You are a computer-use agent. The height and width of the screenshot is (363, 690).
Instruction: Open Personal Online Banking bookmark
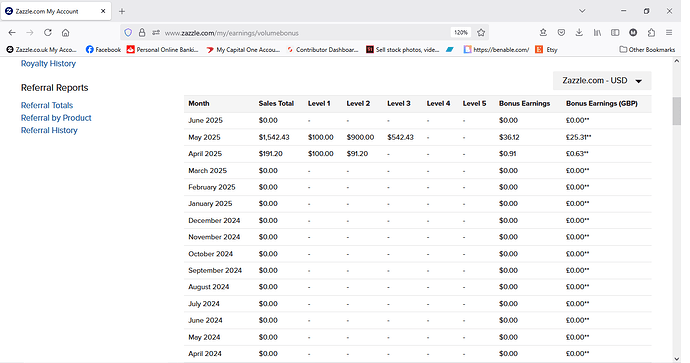coord(163,50)
